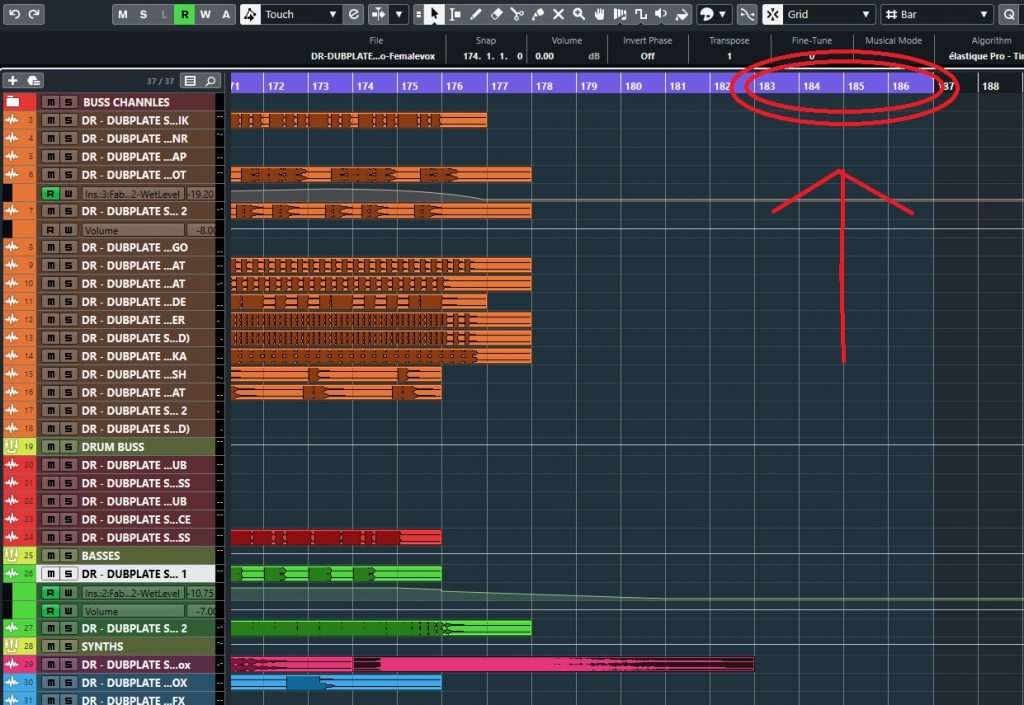Open the Touch automation mode dropdown
Screen dimensions: 1024x705
pyautogui.click(x=302, y=14)
